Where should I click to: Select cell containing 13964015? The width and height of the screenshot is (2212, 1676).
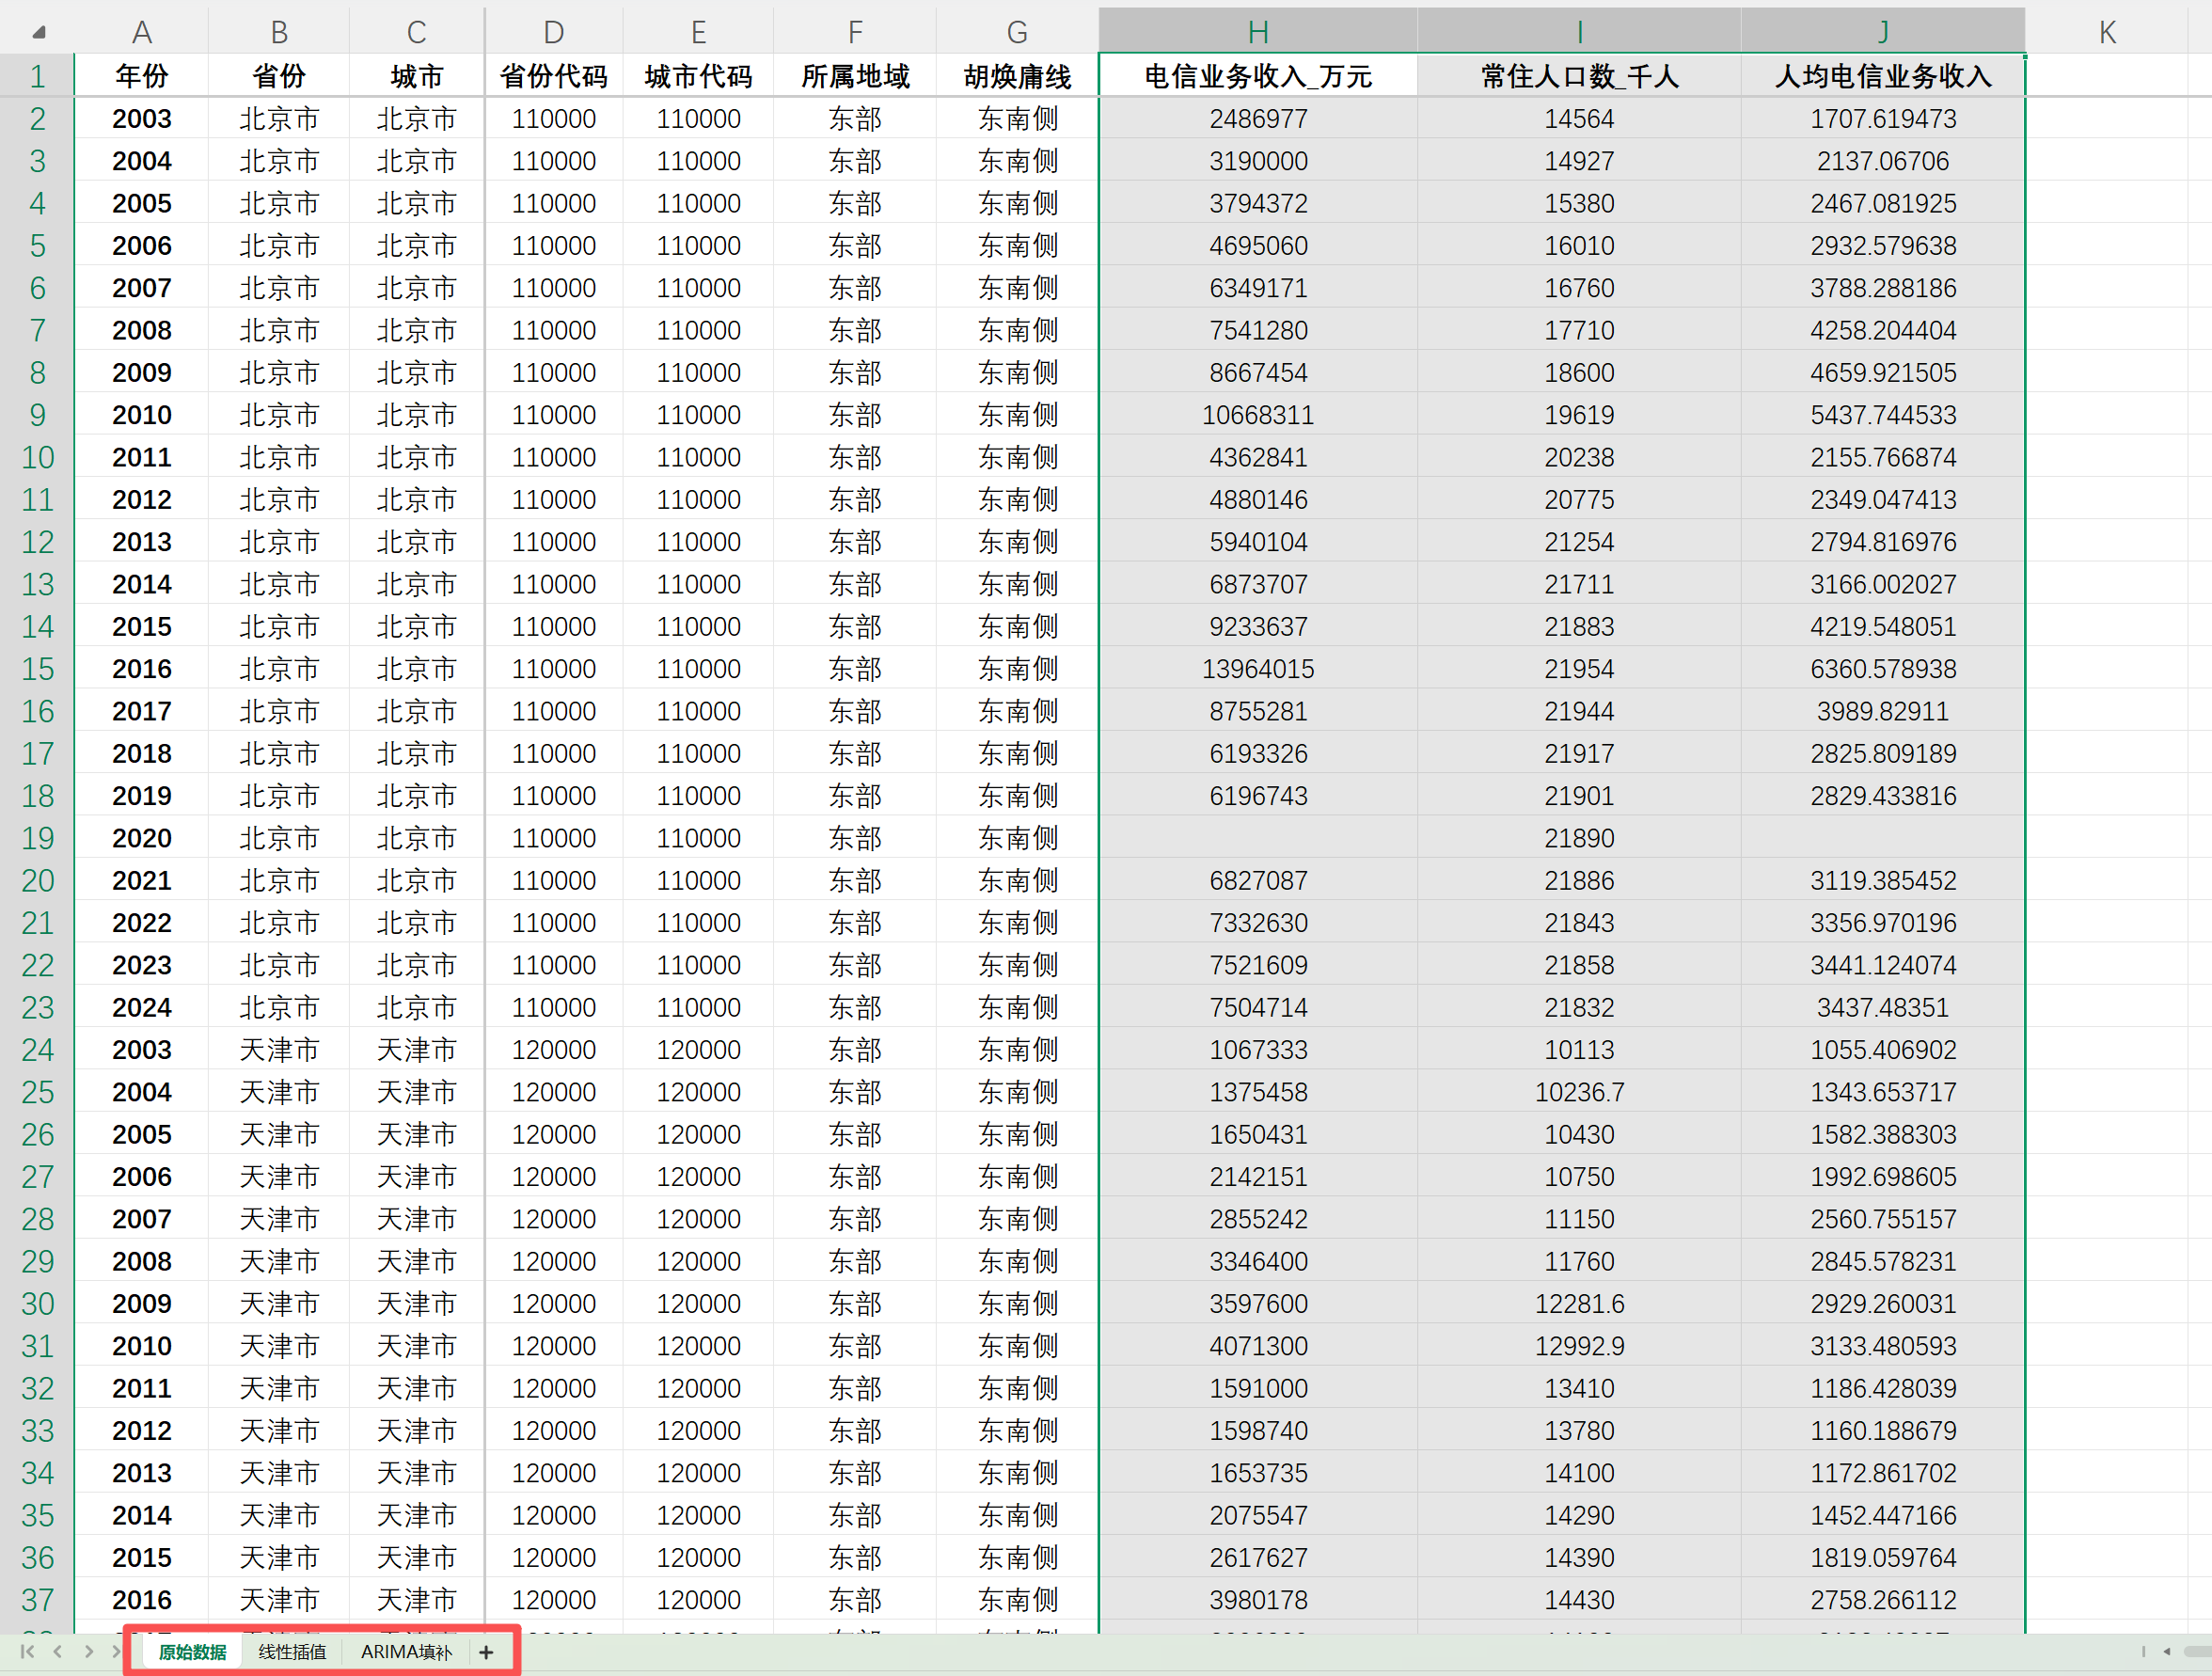[x=1257, y=669]
